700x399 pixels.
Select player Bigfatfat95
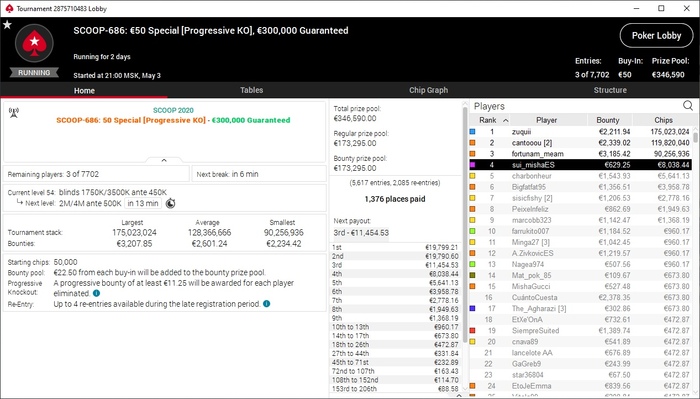pos(580,187)
